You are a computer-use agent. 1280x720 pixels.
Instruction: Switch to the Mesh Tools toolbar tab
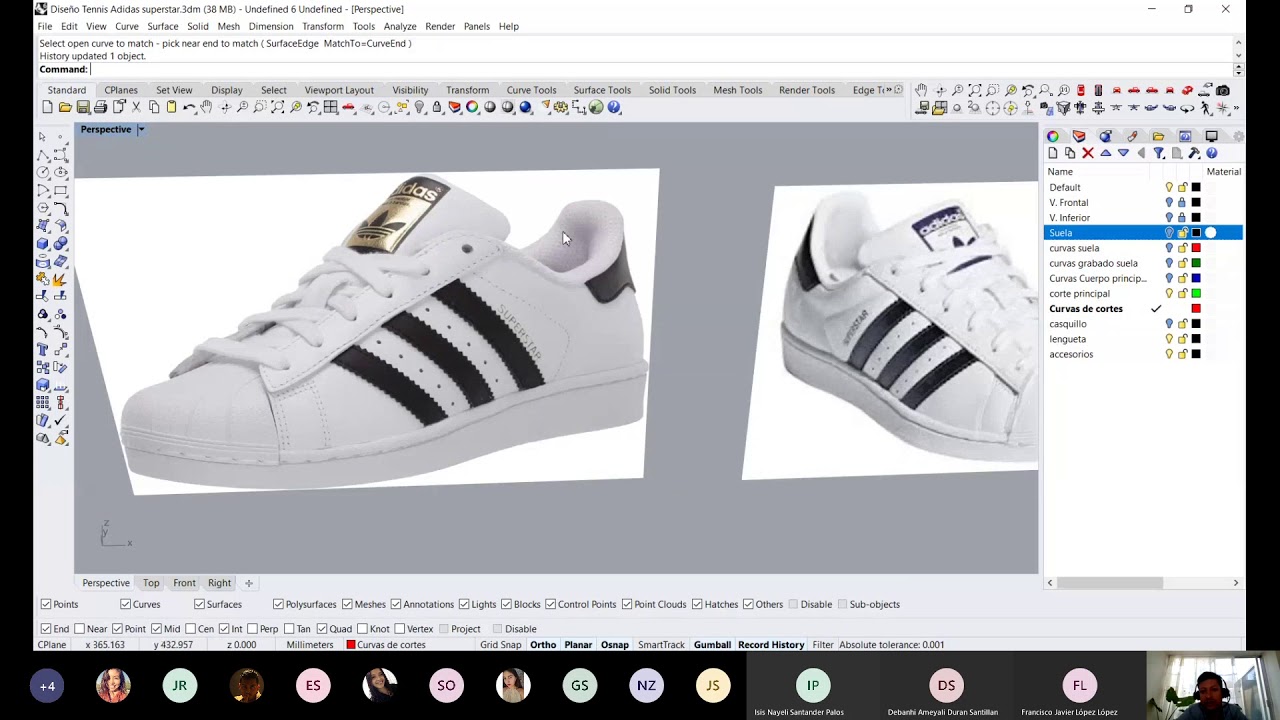738,90
